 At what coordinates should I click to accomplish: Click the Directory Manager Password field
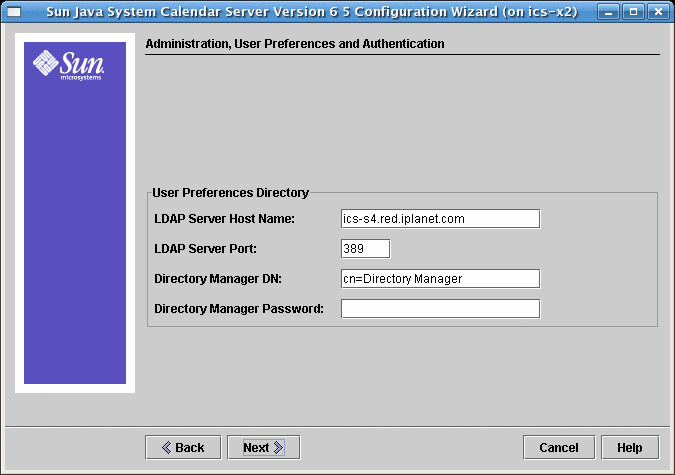[440, 309]
